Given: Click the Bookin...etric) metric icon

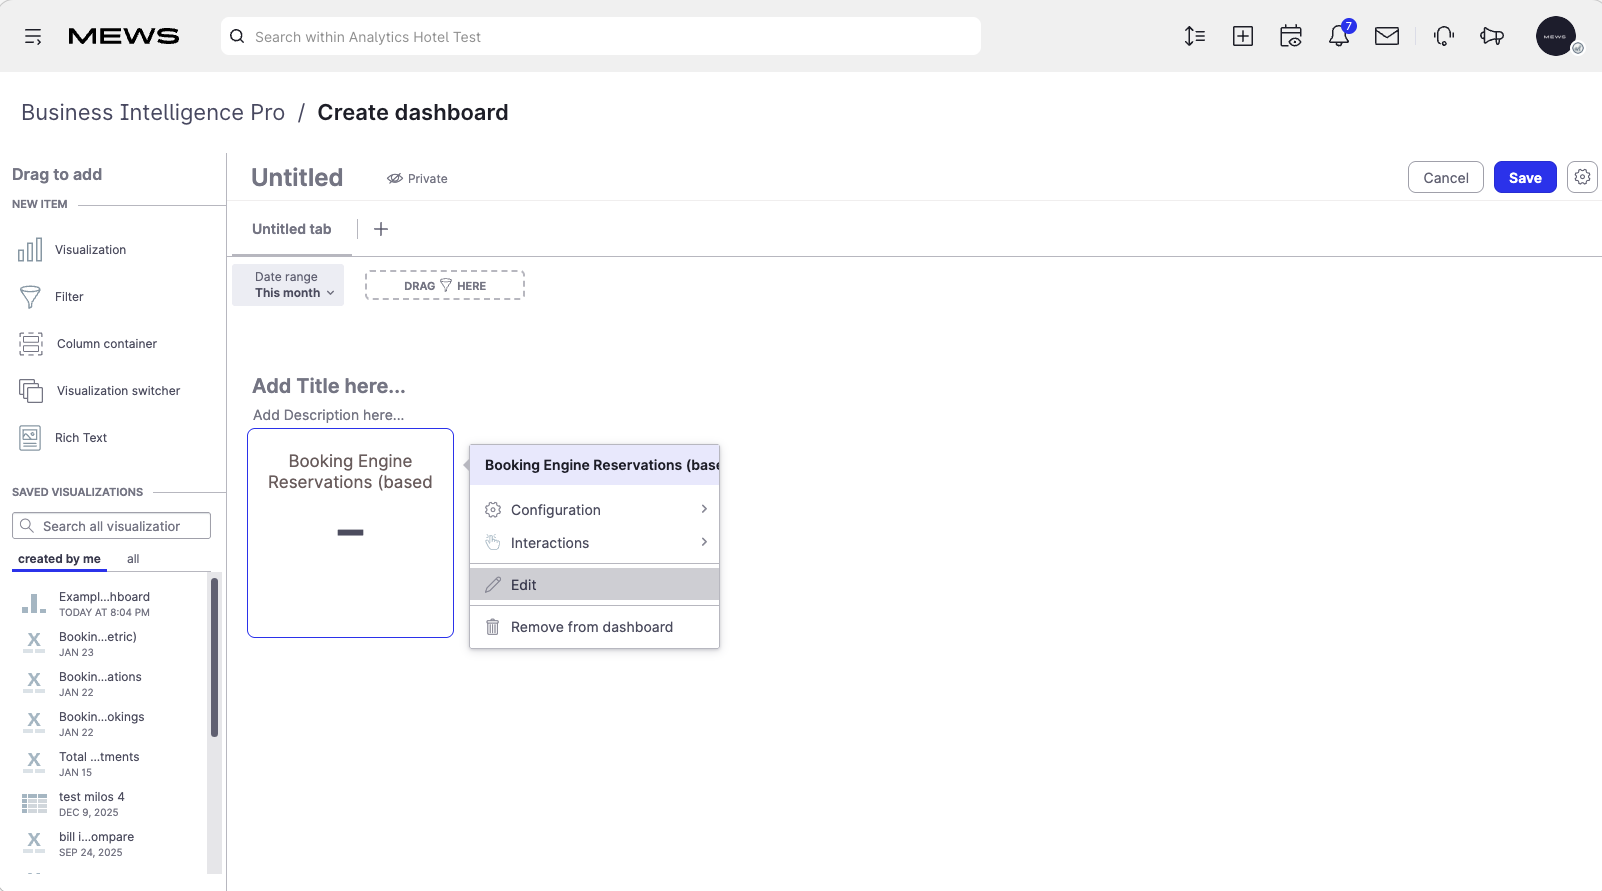Looking at the screenshot, I should pyautogui.click(x=34, y=643).
